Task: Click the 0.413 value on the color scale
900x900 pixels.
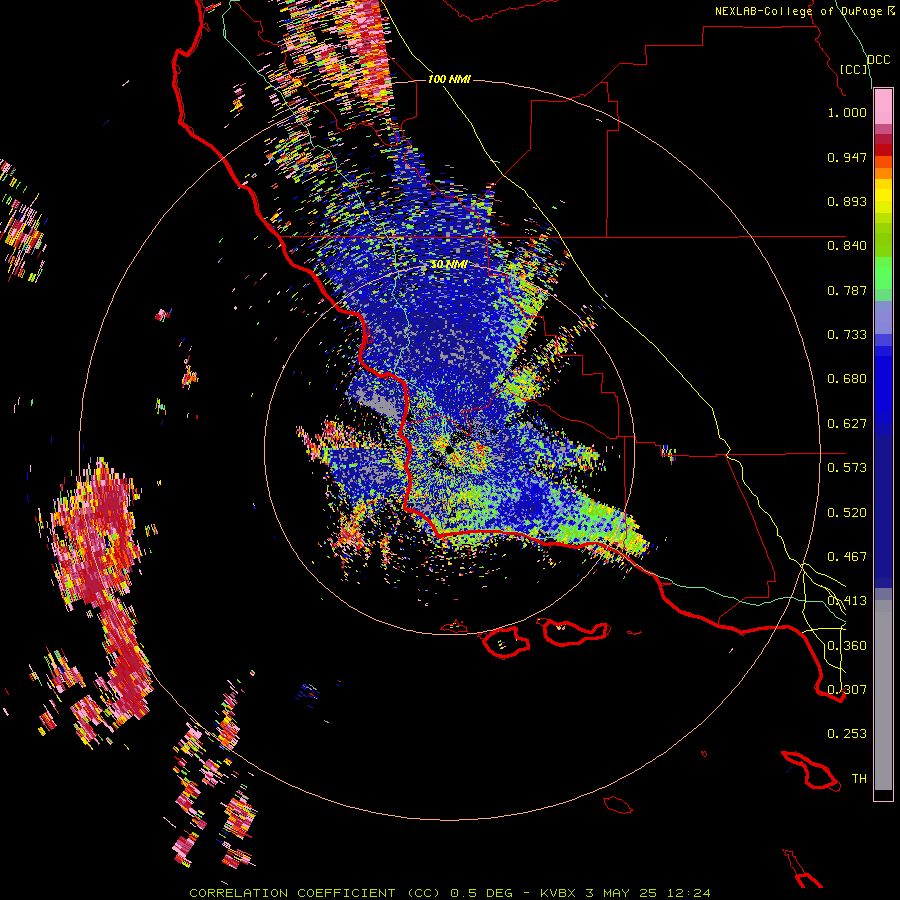Action: pyautogui.click(x=847, y=601)
